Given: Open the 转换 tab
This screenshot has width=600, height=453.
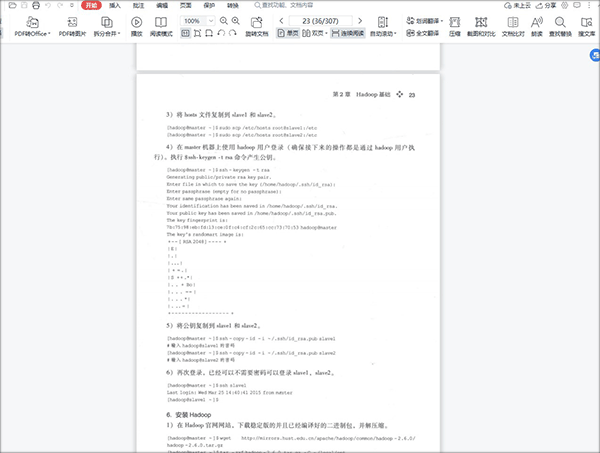Looking at the screenshot, I should (x=233, y=5).
